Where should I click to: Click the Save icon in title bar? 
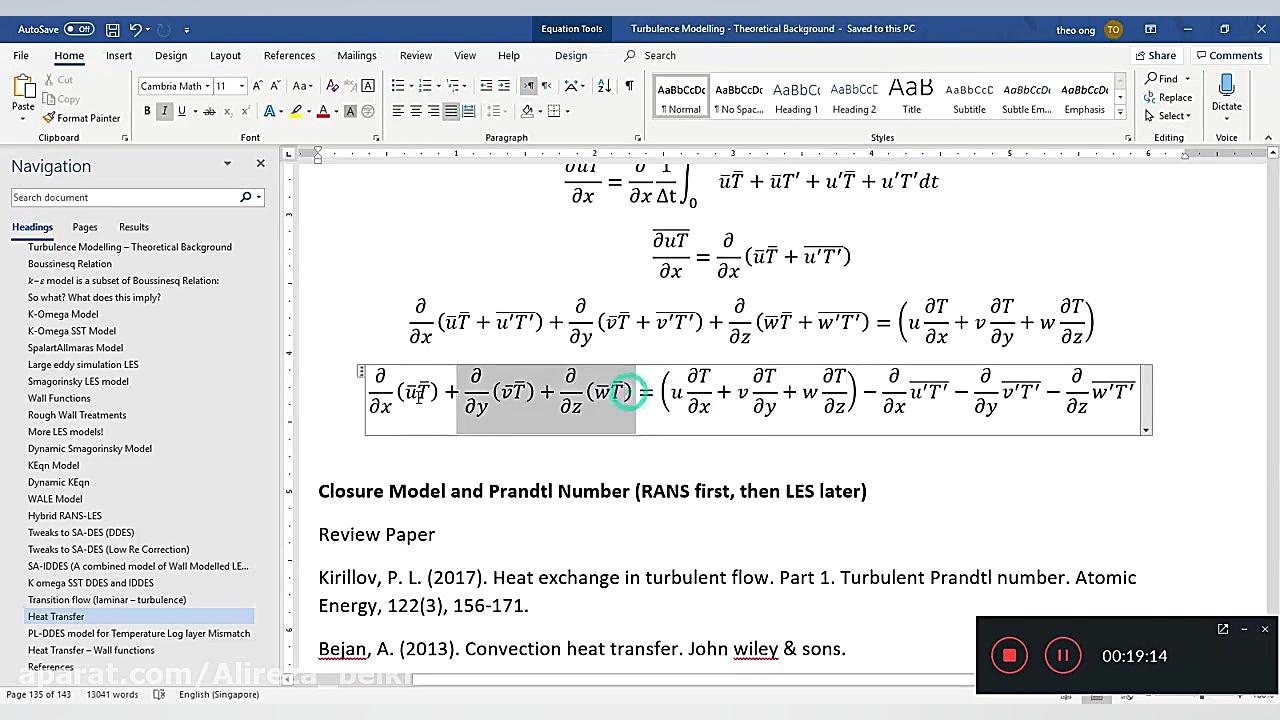point(113,30)
